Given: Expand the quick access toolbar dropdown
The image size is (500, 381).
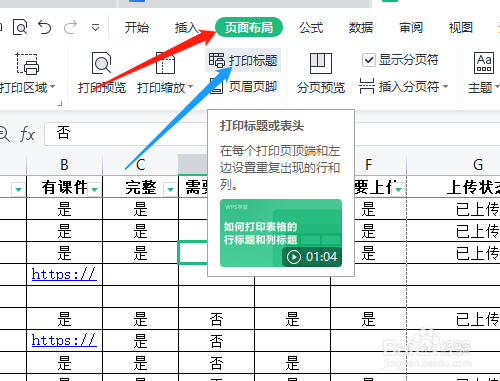Looking at the screenshot, I should (x=95, y=28).
